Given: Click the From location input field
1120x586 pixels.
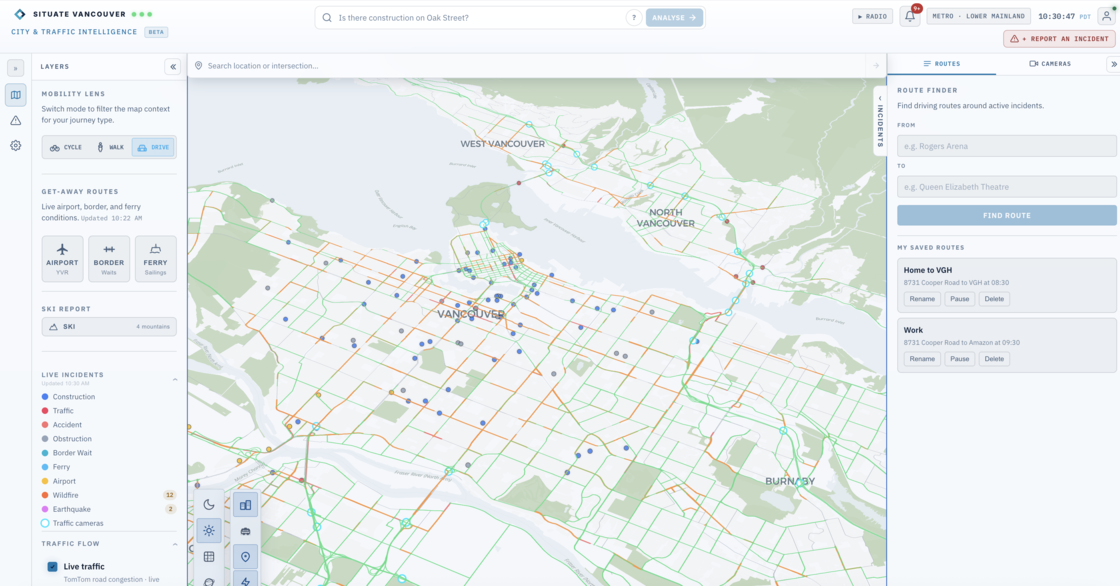Looking at the screenshot, I should (1006, 146).
